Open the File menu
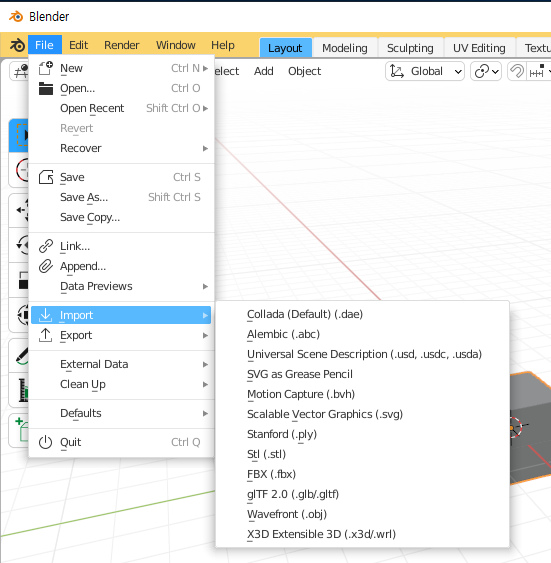The height and width of the screenshot is (563, 551). (45, 45)
